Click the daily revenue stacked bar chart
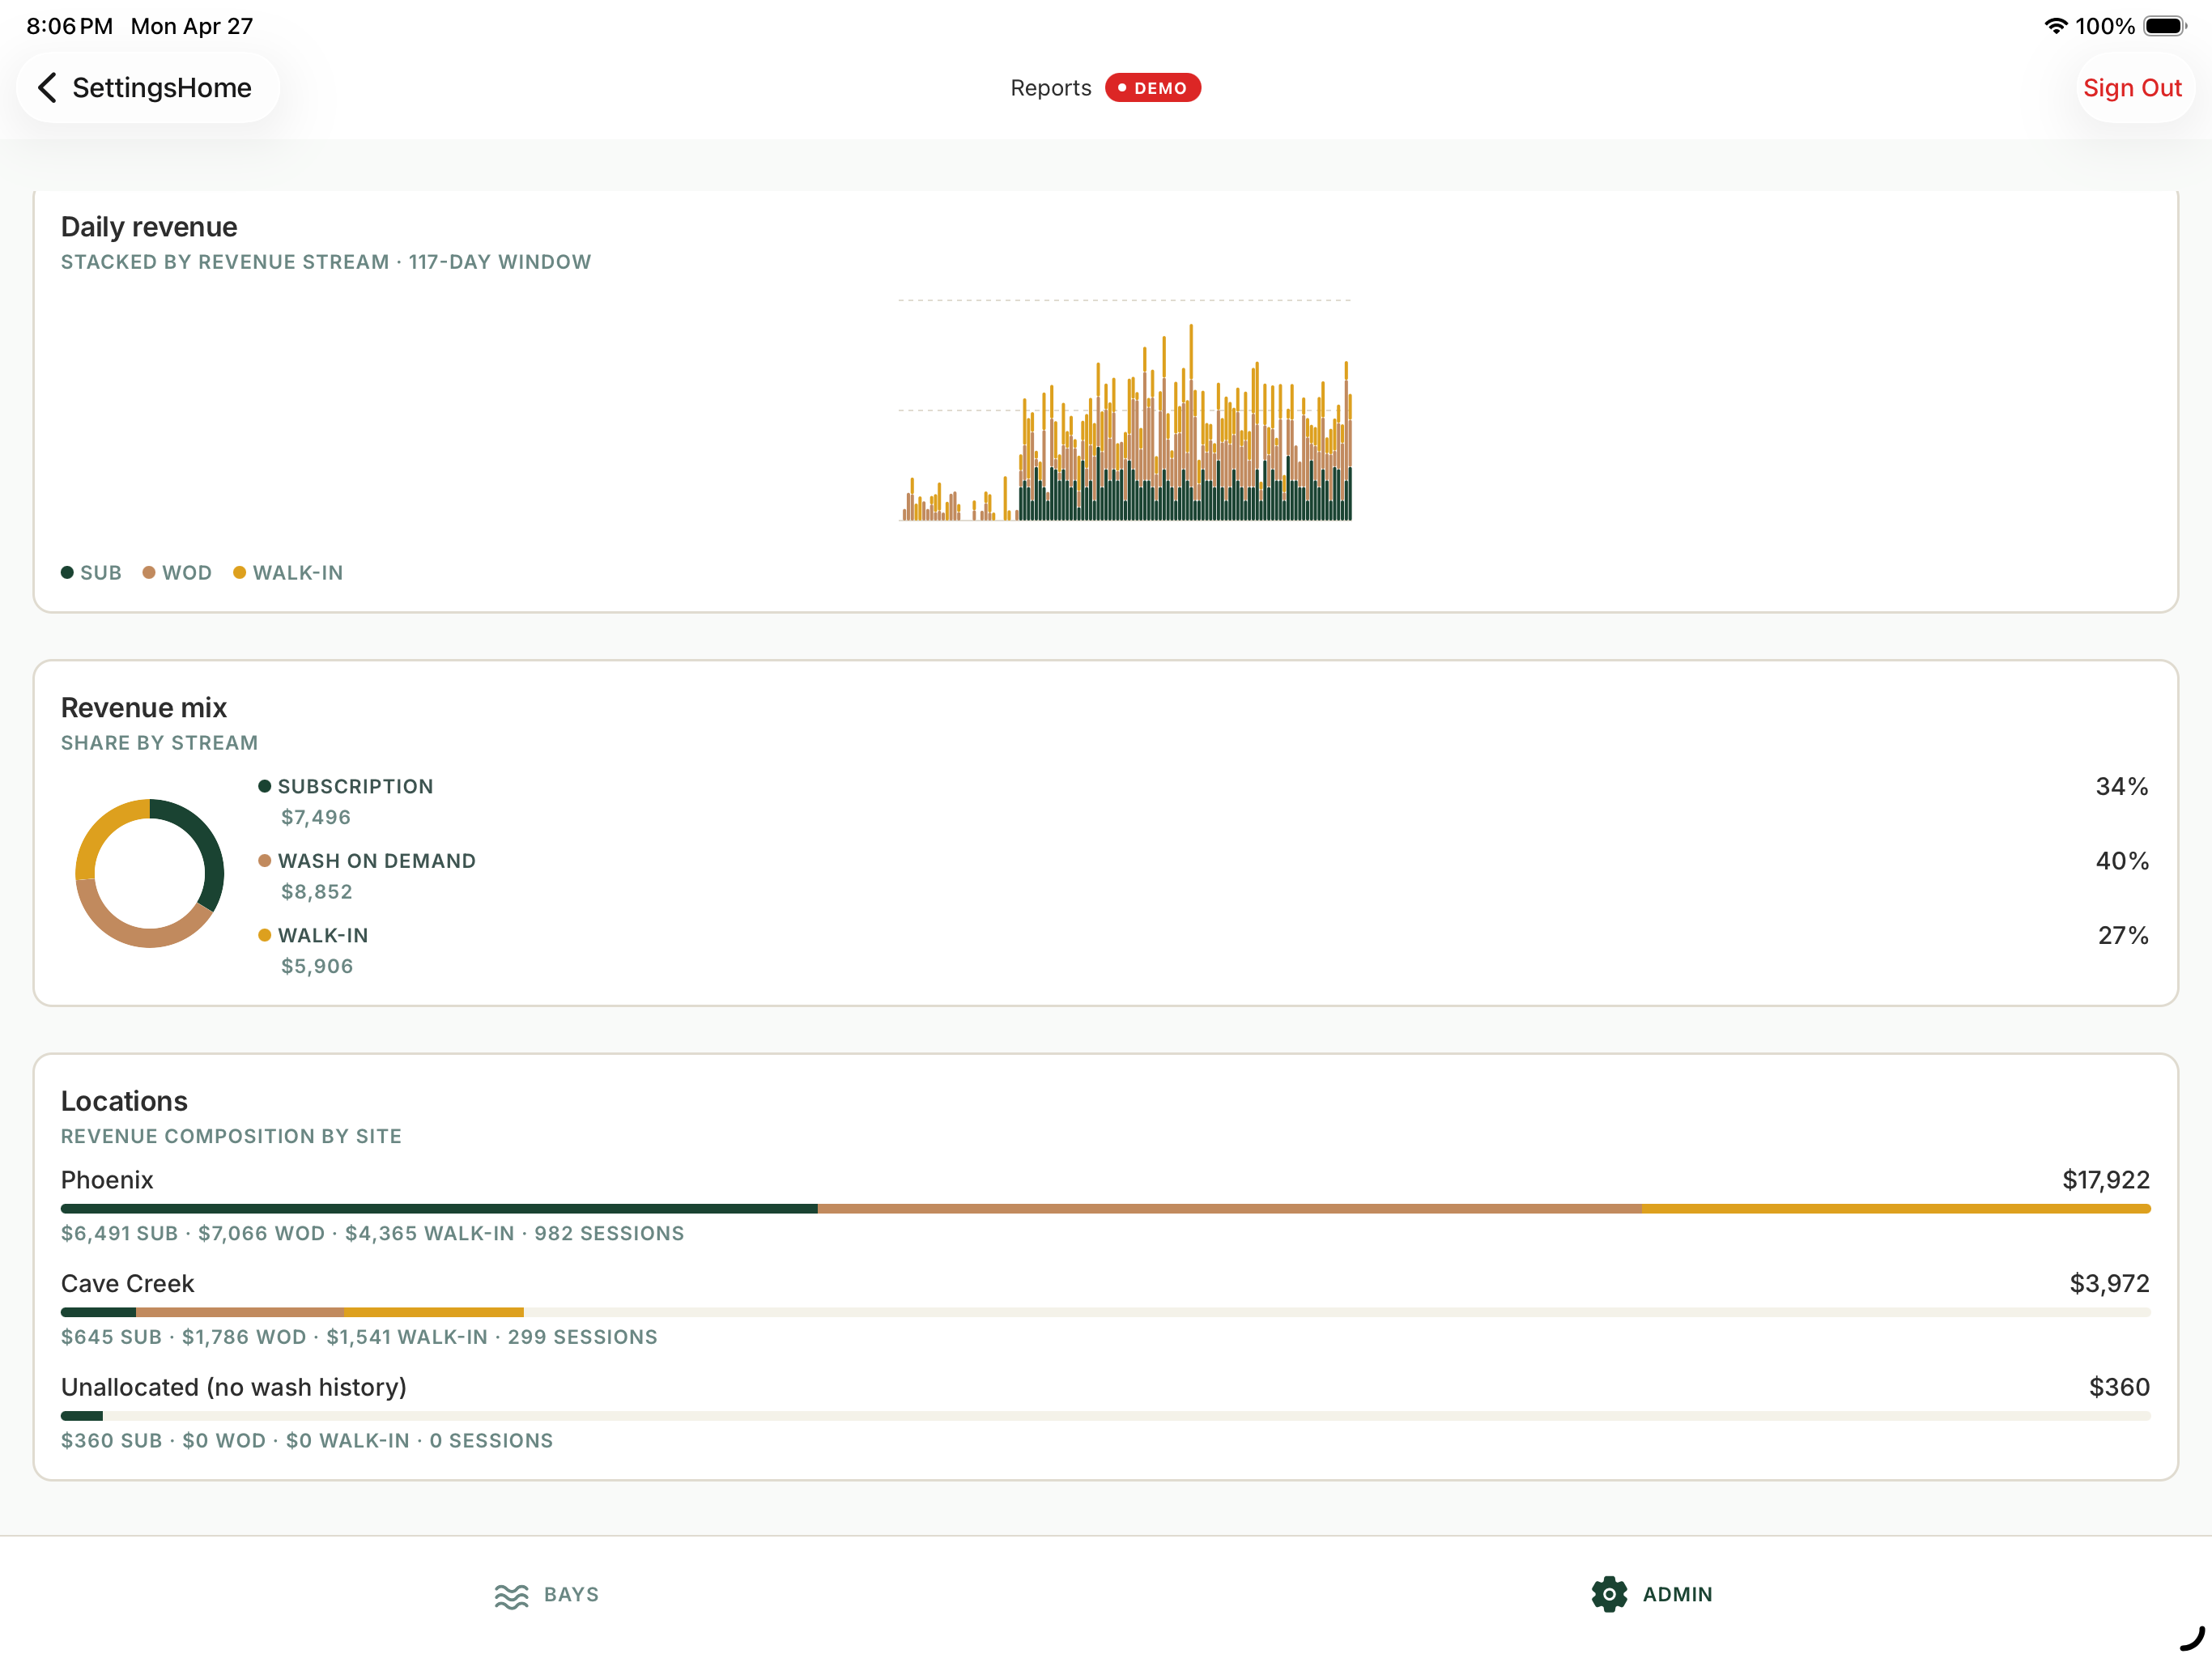This screenshot has width=2212, height=1658. (x=1125, y=410)
